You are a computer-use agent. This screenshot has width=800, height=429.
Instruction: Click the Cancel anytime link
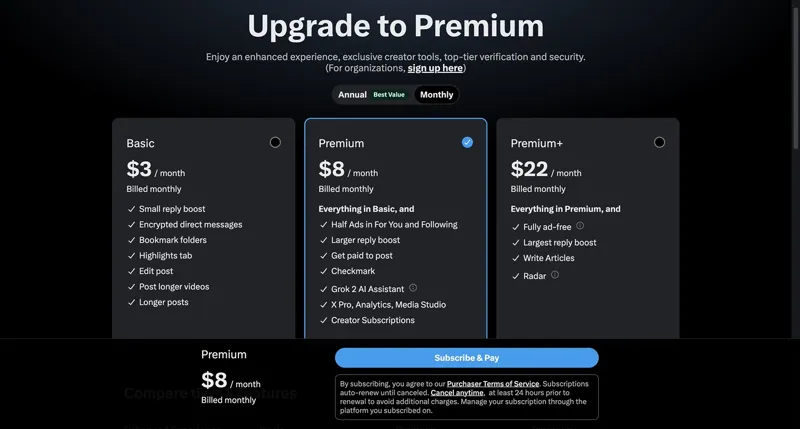458,393
